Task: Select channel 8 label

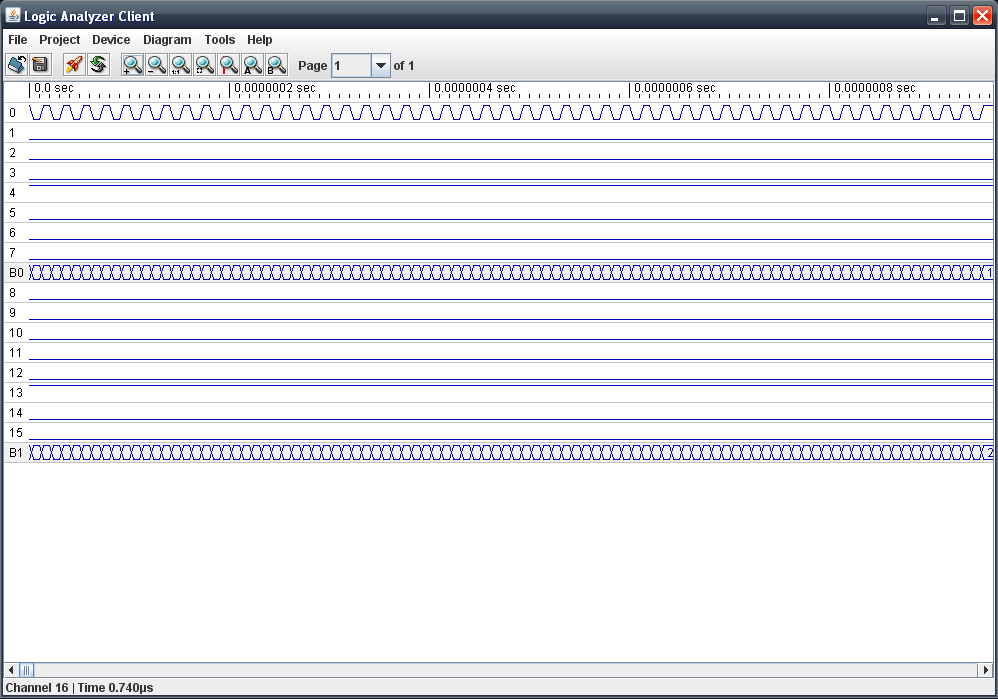Action: 13,293
